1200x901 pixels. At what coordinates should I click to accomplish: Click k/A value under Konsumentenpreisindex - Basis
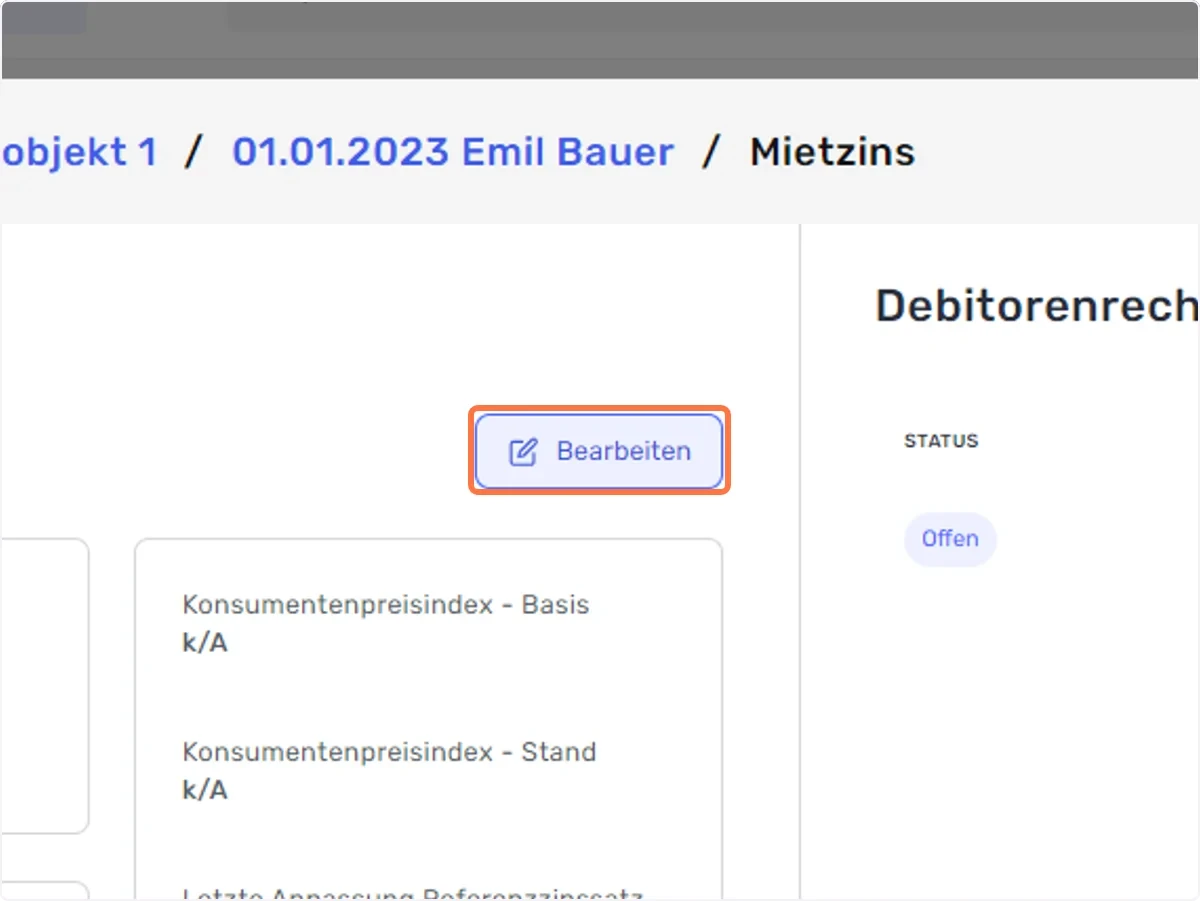(205, 643)
